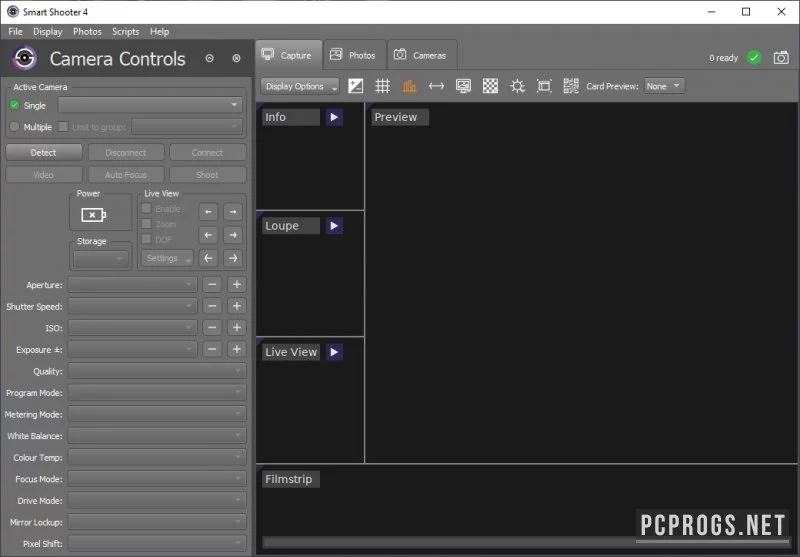The height and width of the screenshot is (557, 800).
Task: Click the monitor image display icon
Action: click(463, 86)
